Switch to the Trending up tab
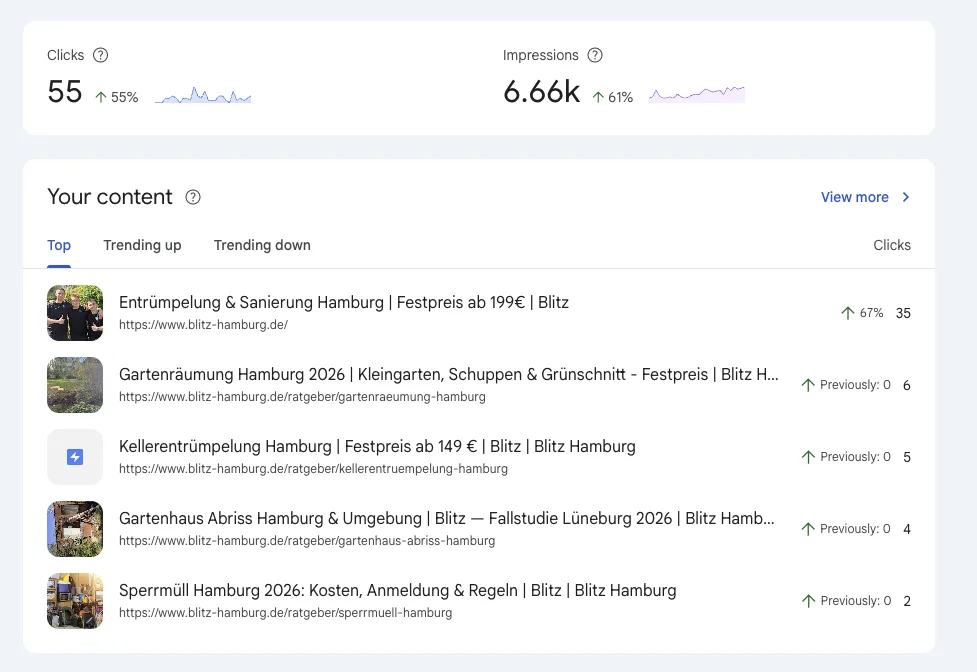 click(x=142, y=245)
